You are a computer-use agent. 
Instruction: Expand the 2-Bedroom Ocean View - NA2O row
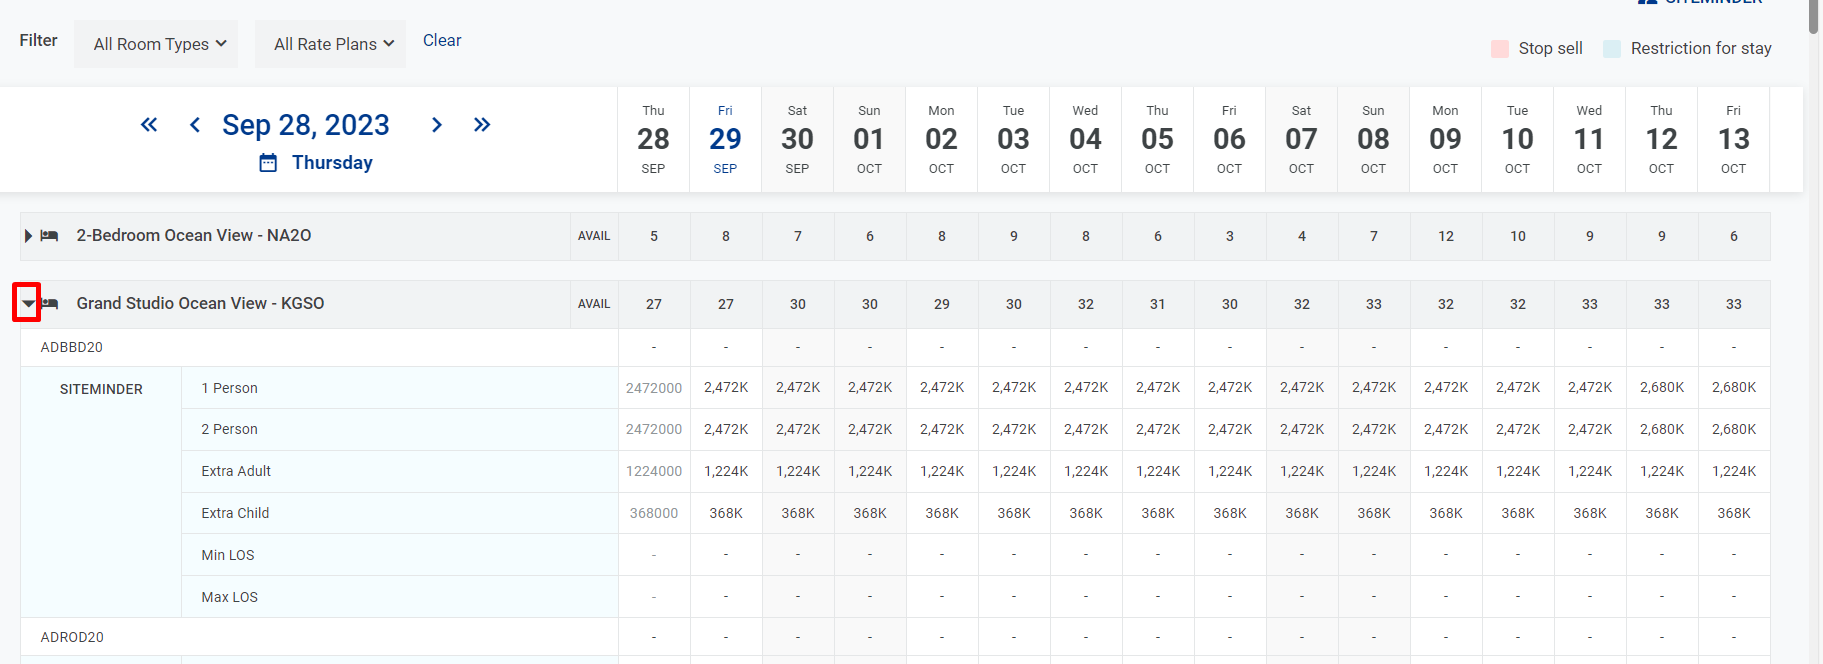[x=28, y=236]
